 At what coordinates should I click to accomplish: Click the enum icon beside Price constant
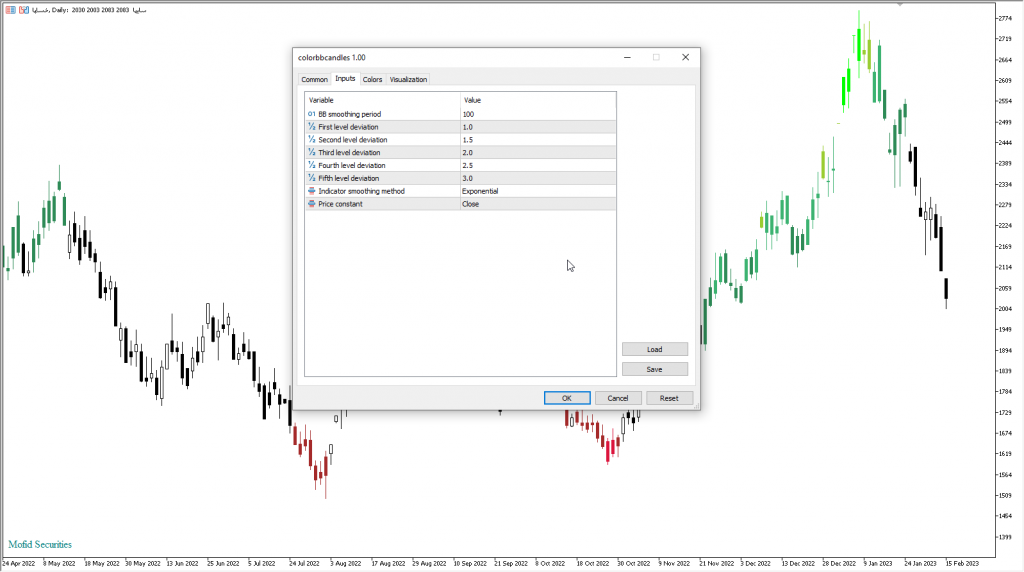pos(311,203)
